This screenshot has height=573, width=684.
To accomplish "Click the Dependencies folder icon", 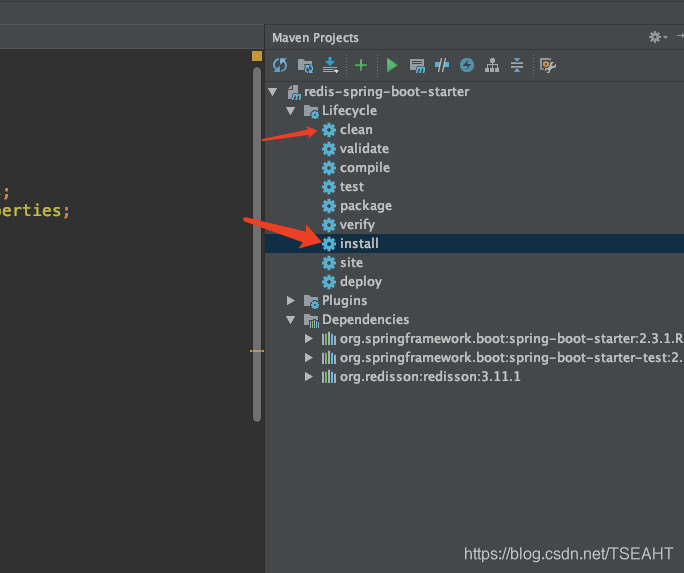I will [x=311, y=320].
